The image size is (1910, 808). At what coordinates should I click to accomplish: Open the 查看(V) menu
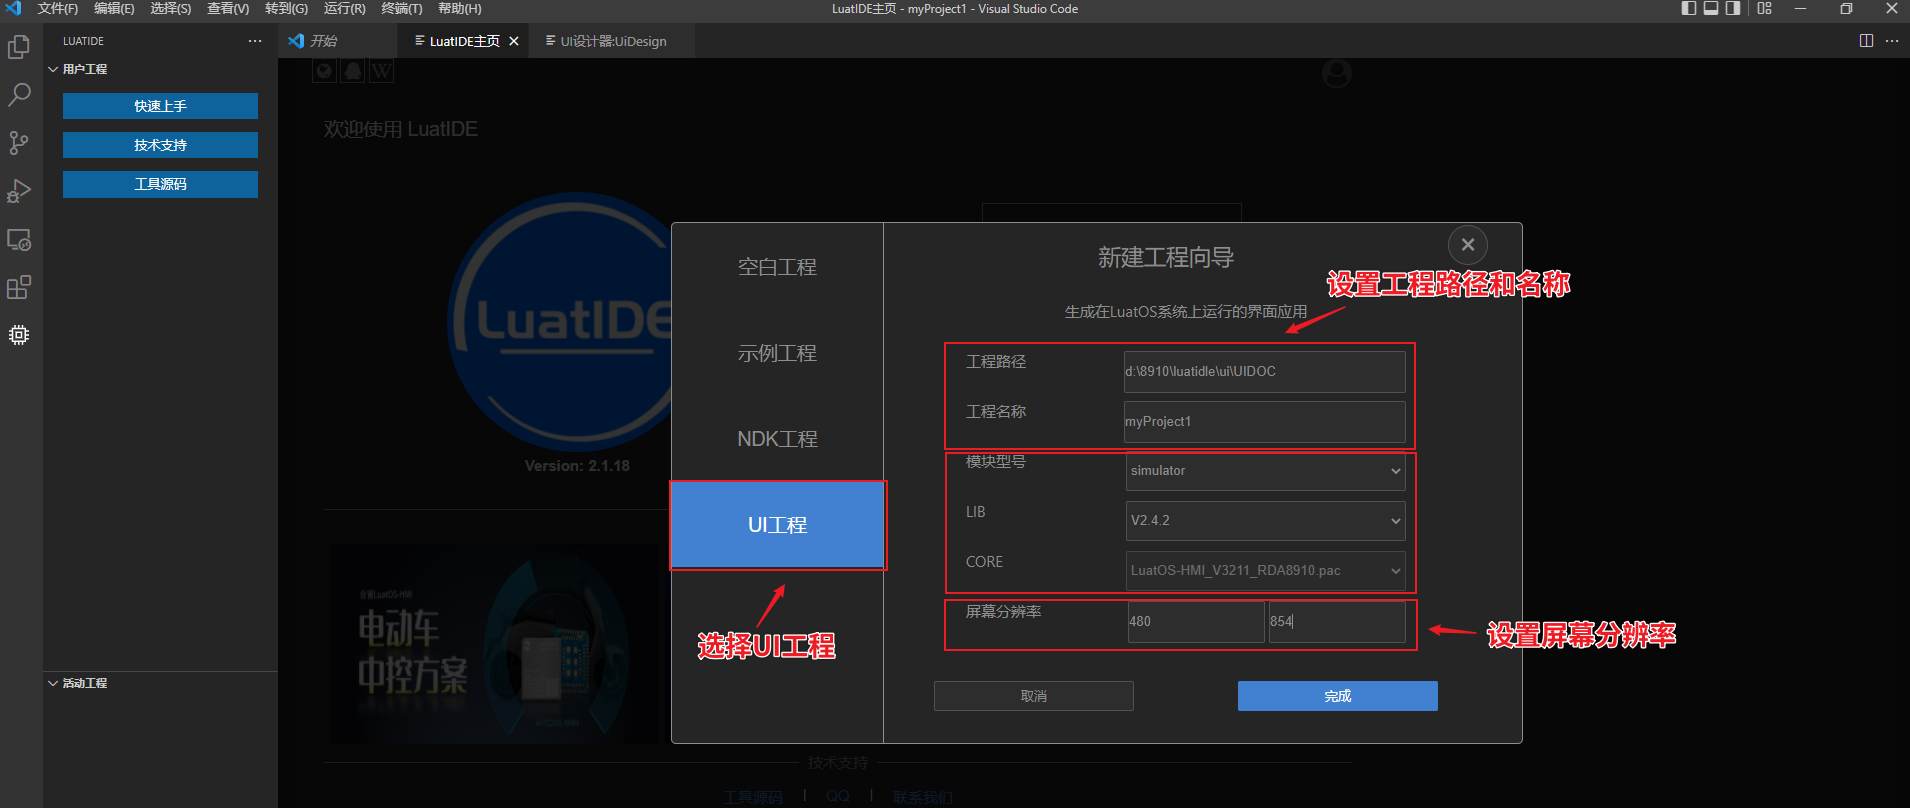coord(228,9)
